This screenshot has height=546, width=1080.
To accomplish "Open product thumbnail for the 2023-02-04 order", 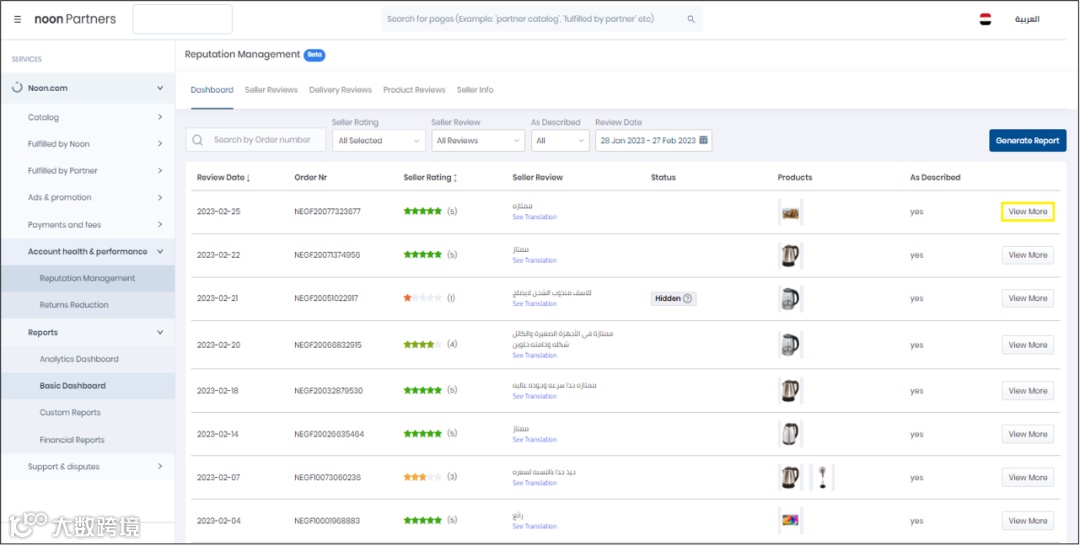I will (x=790, y=520).
